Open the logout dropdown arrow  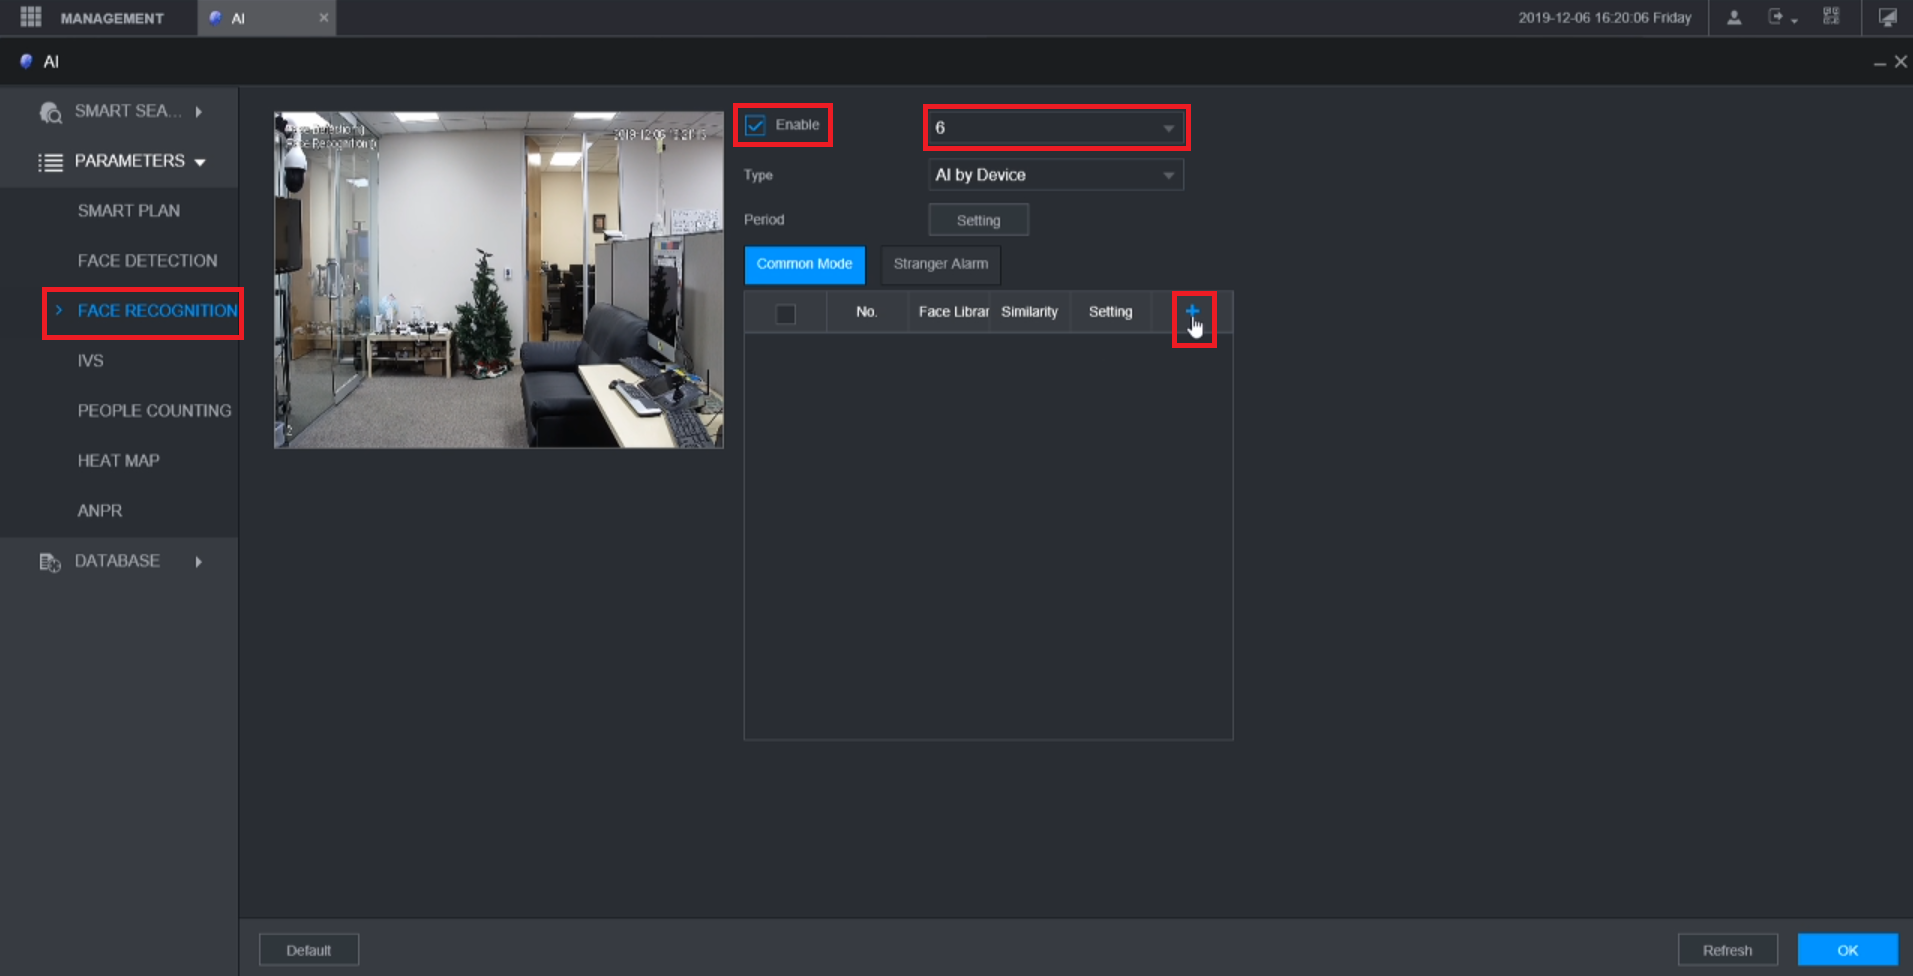1795,20
